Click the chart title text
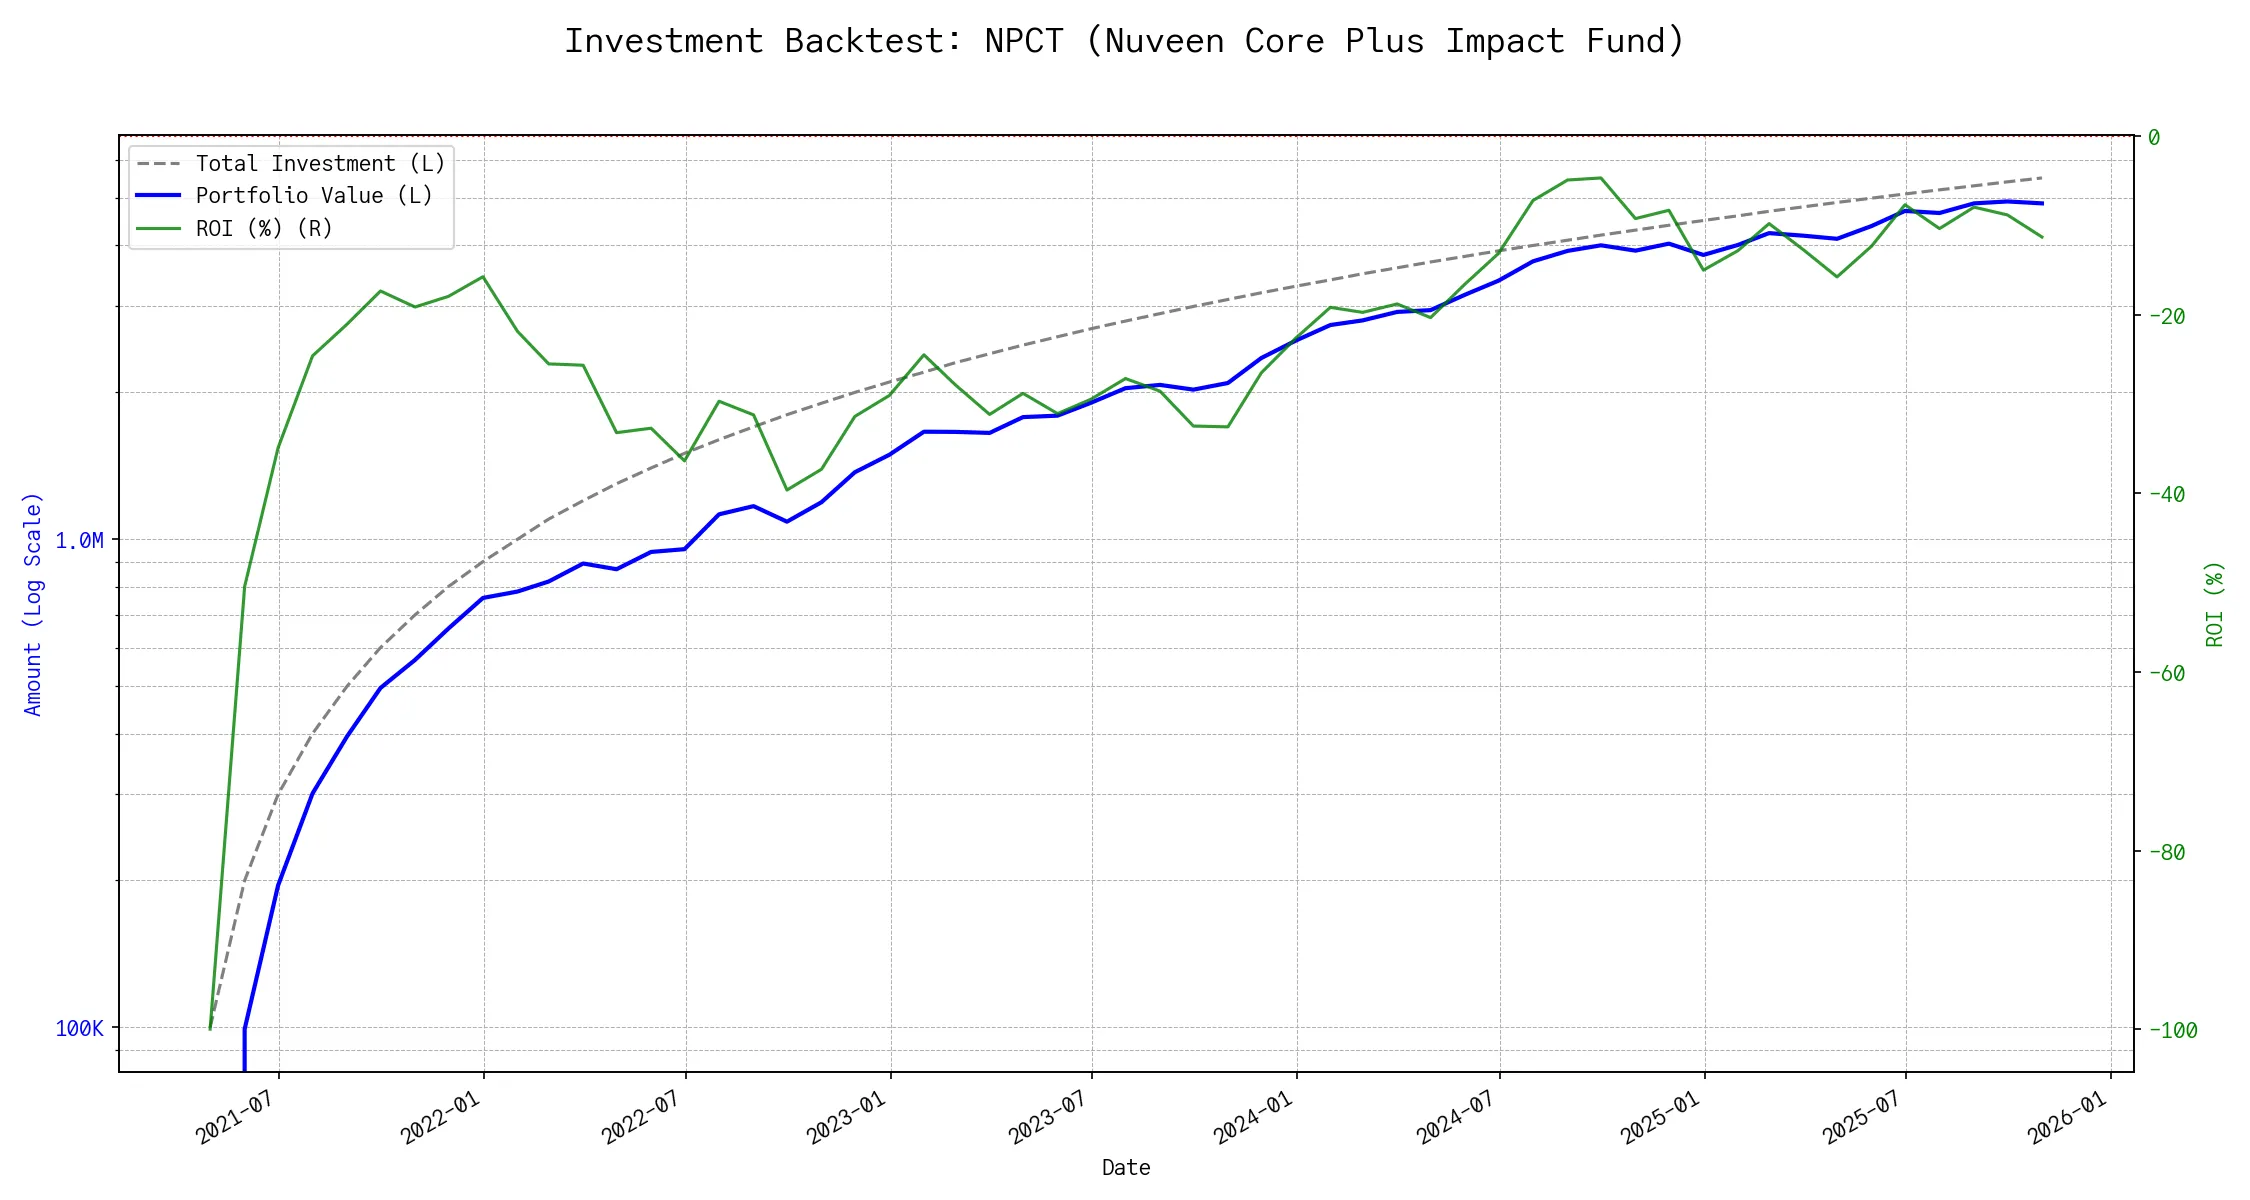 pyautogui.click(x=1124, y=41)
